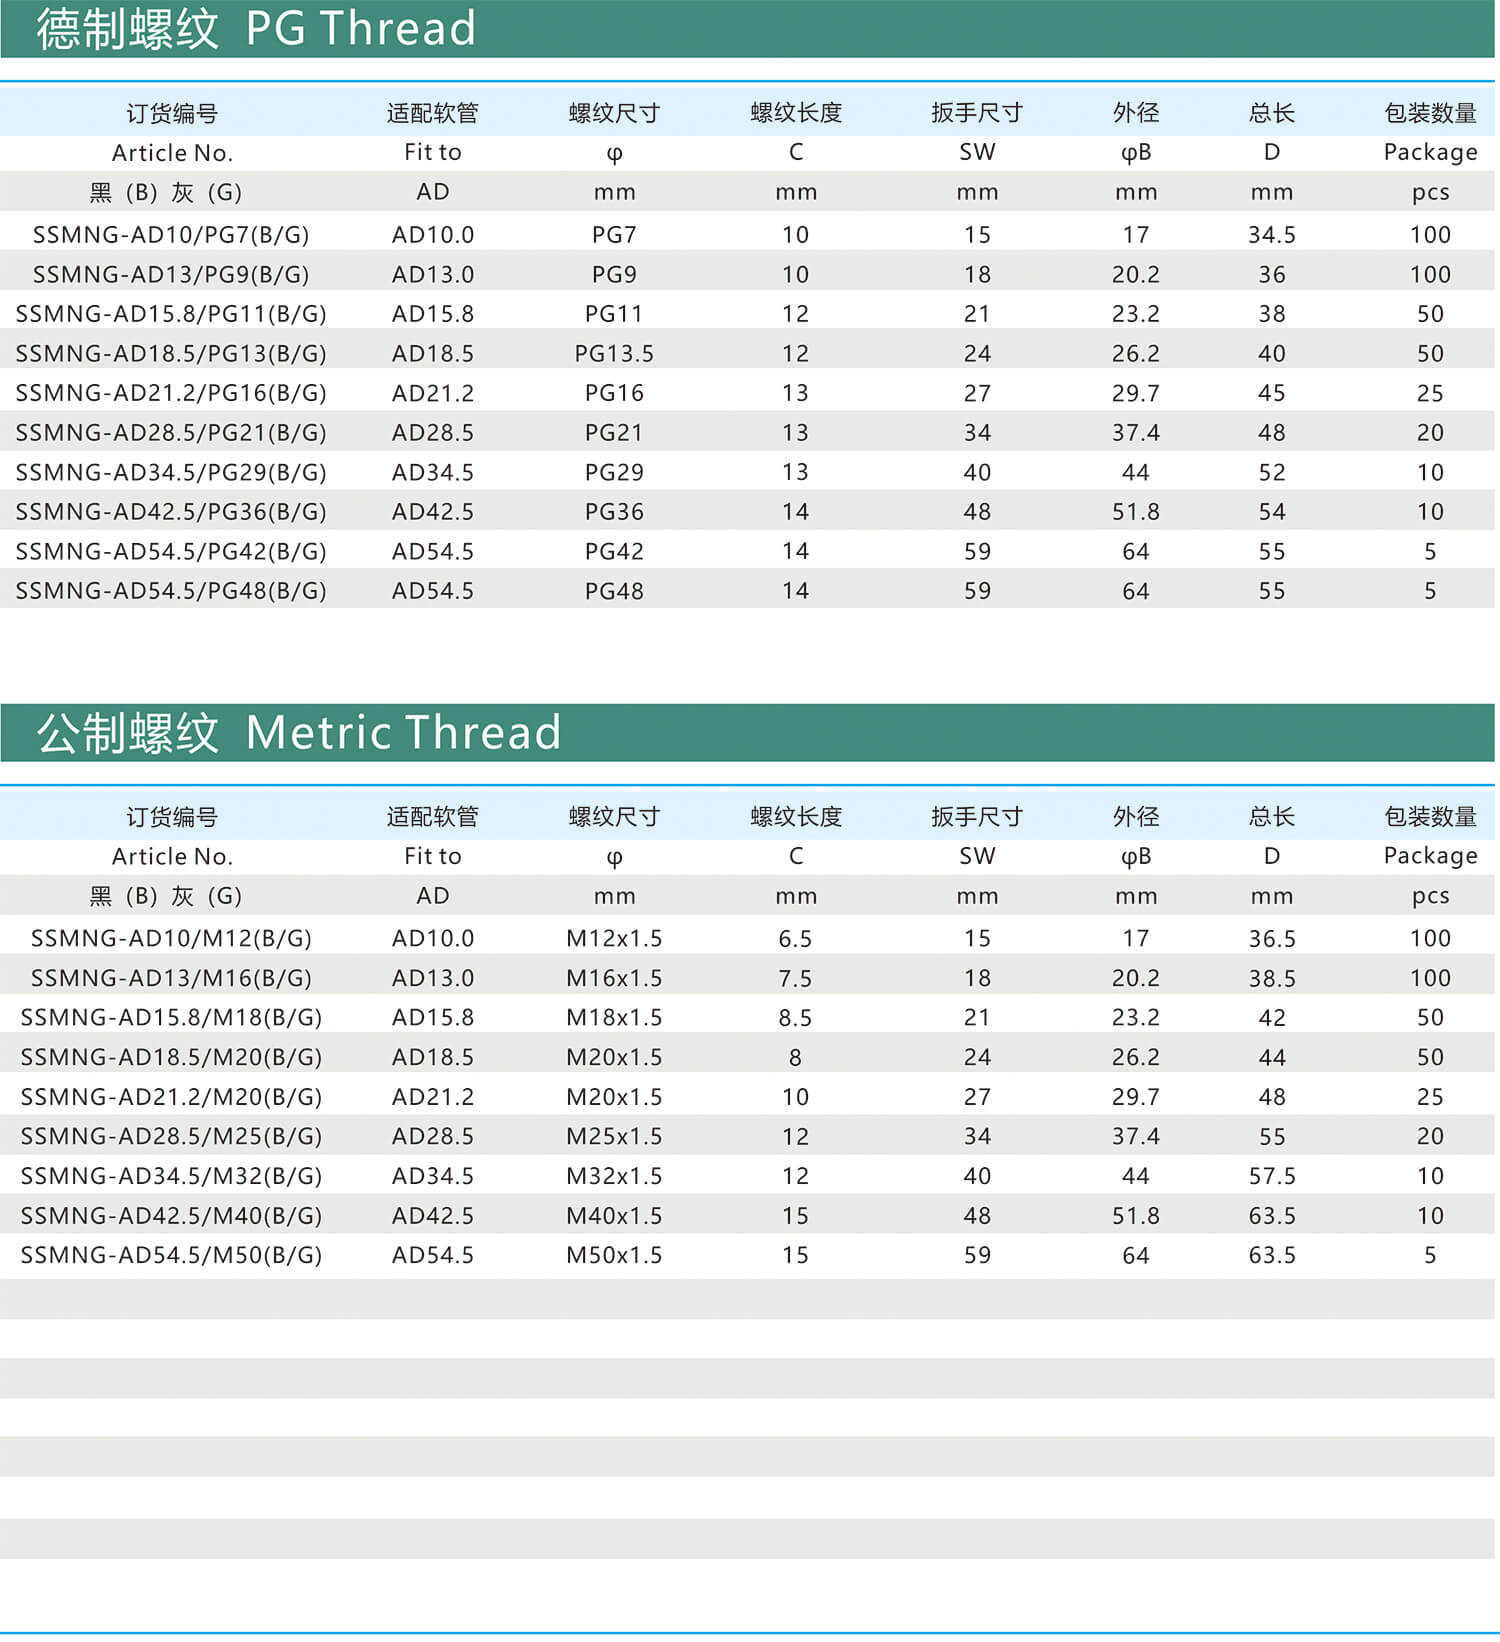Select the M50x1.5 thread size cell
This screenshot has width=1500, height=1642.
(x=614, y=1255)
